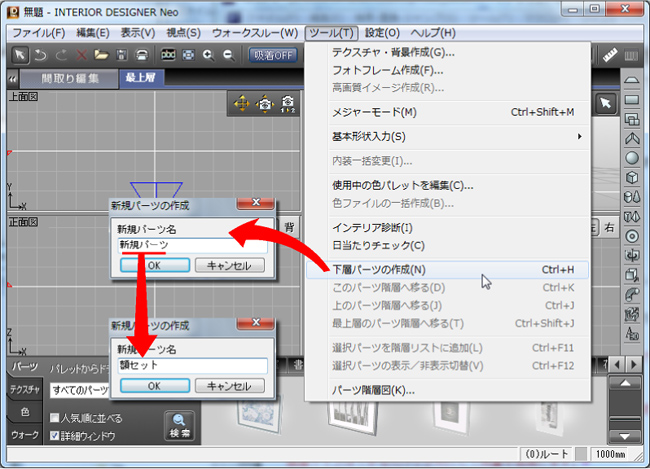The width and height of the screenshot is (650, 469).
Task: Click the pan view arrows icon
Action: pos(242,104)
